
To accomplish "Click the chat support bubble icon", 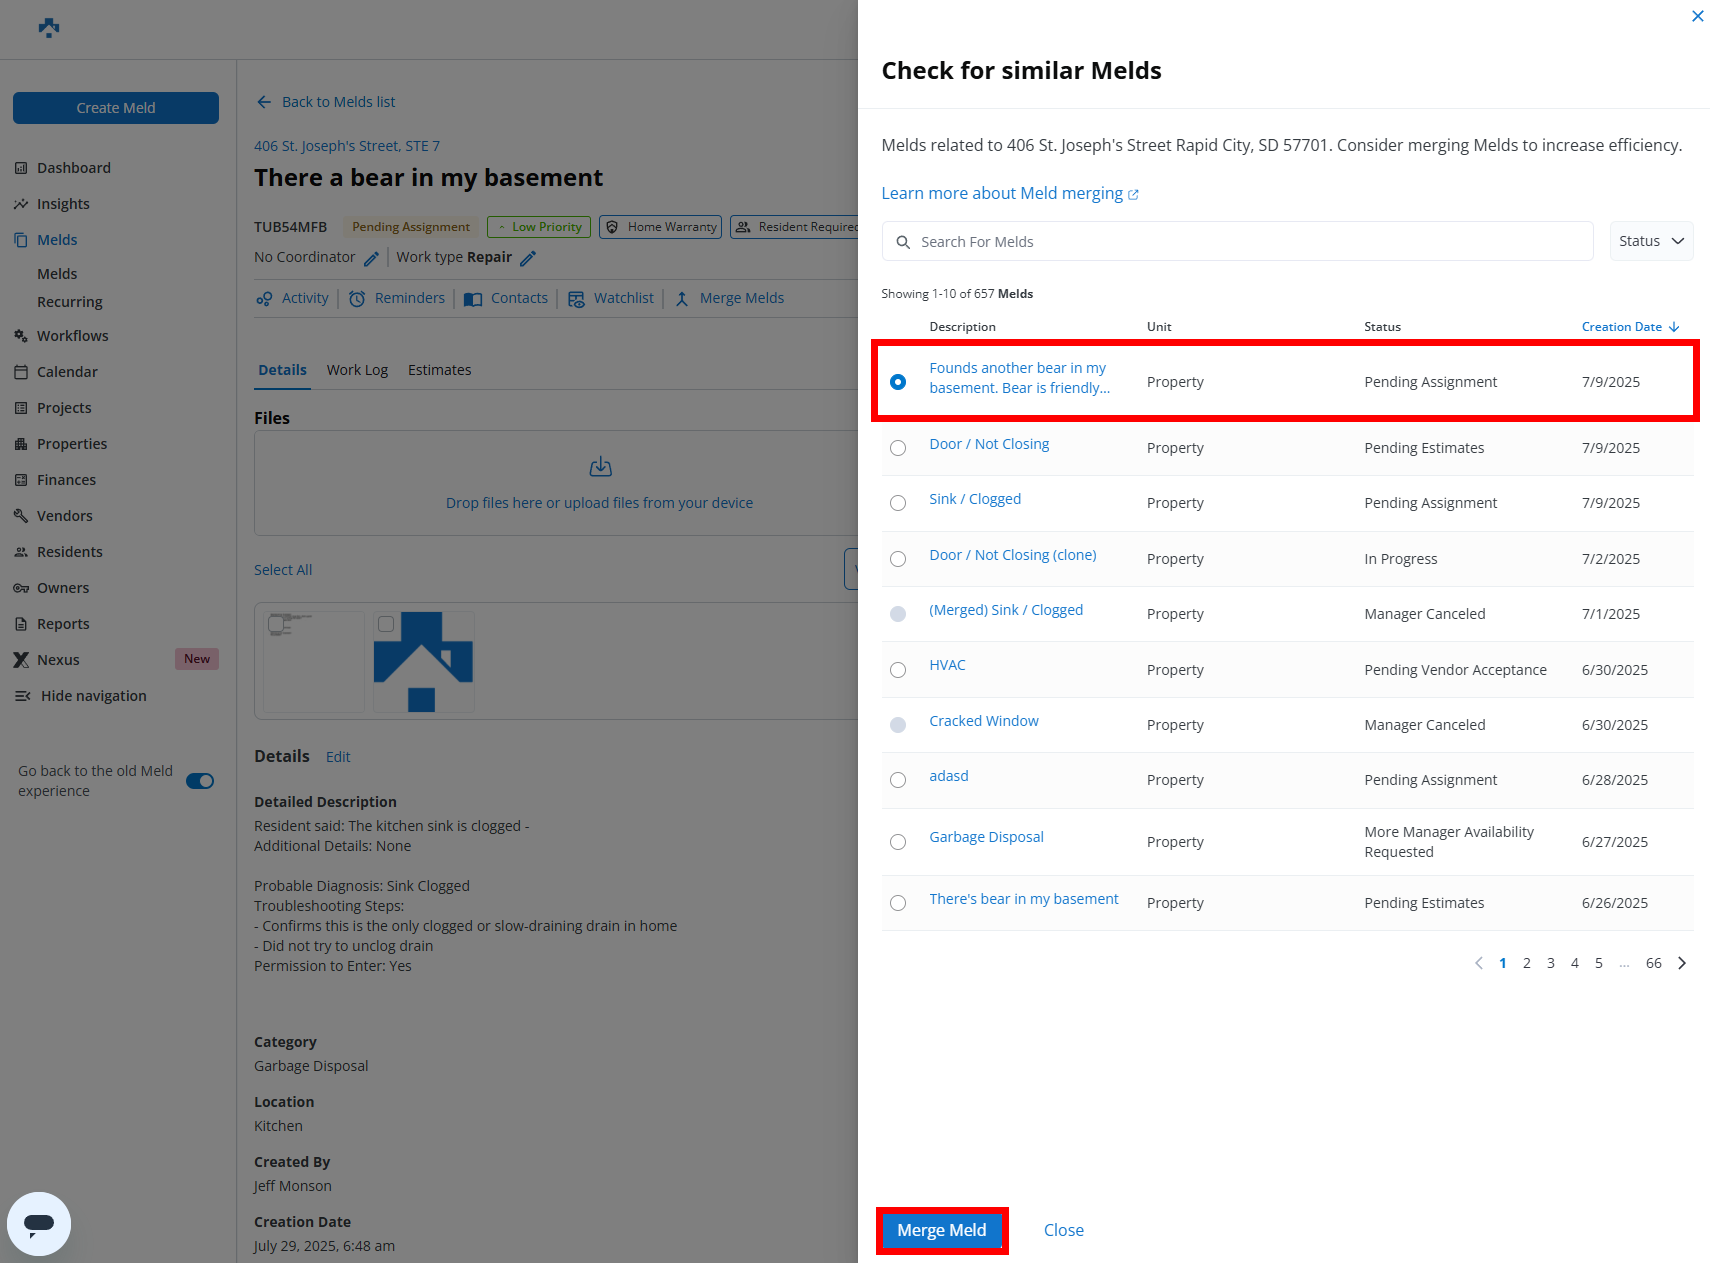I will tap(39, 1223).
